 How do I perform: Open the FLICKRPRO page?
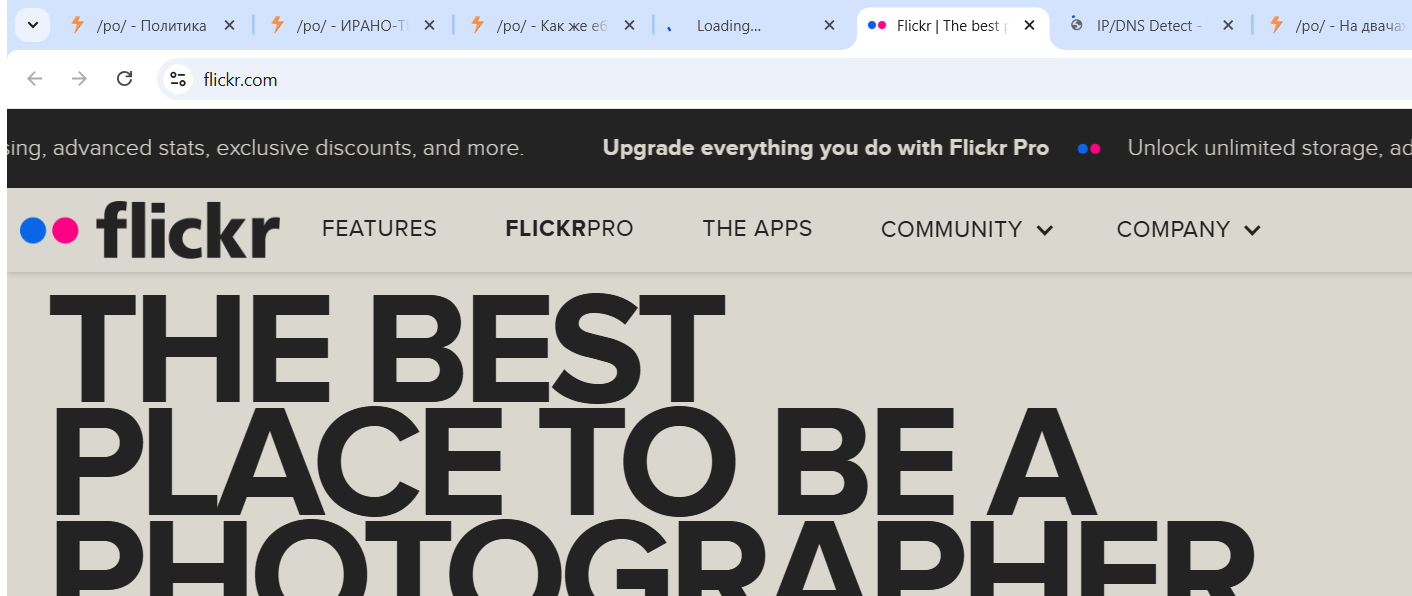569,229
